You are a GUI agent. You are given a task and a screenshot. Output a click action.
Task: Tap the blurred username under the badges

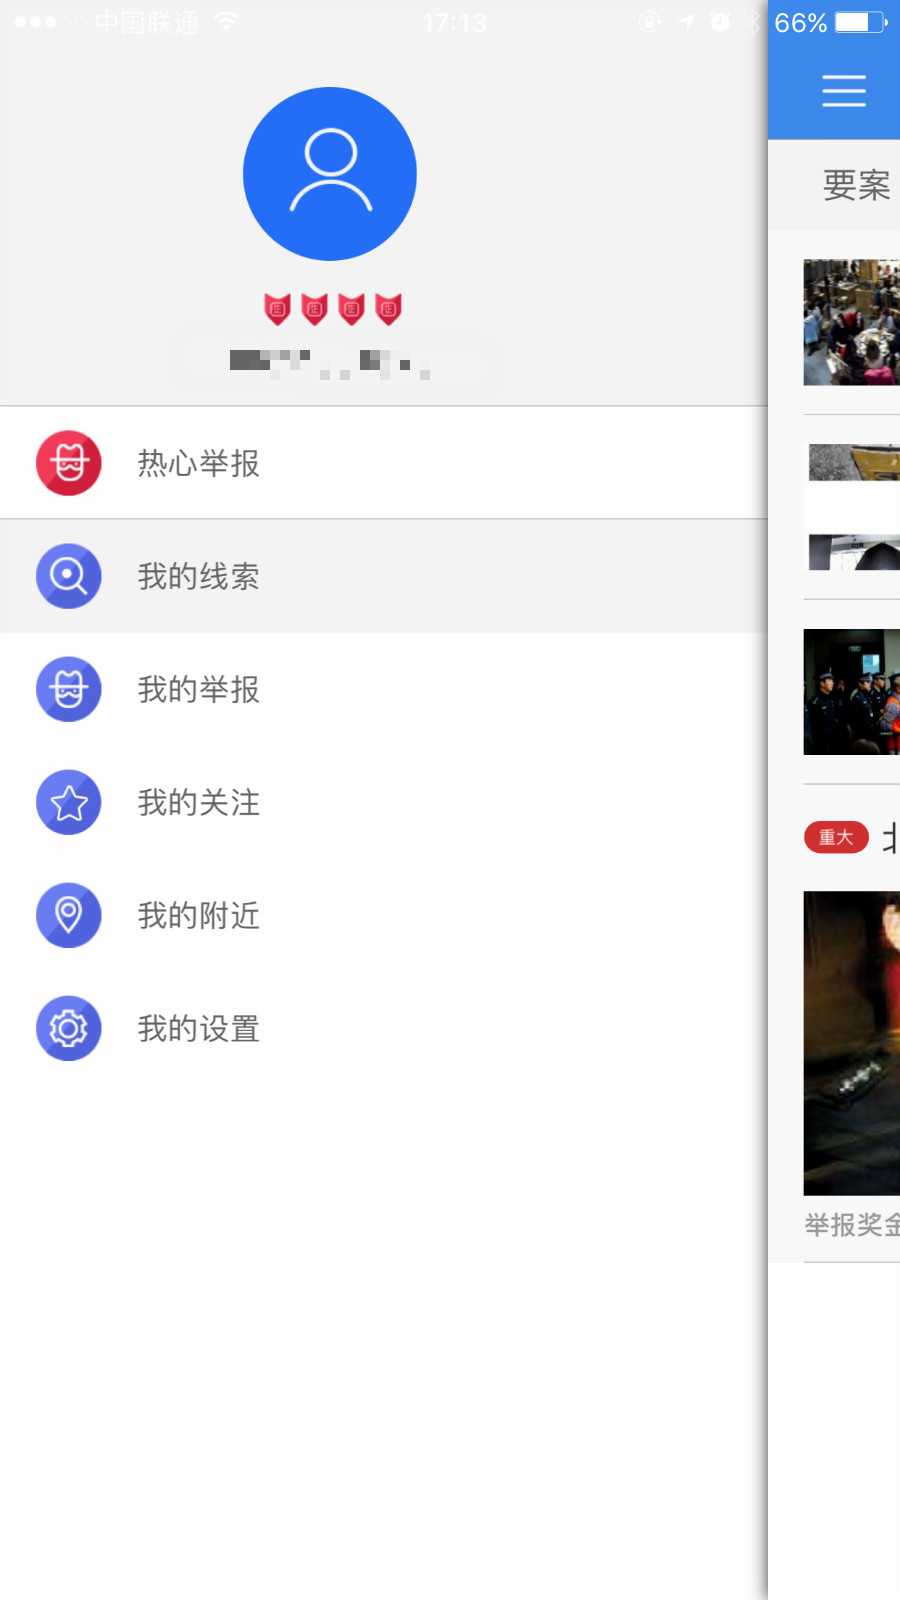click(x=330, y=363)
